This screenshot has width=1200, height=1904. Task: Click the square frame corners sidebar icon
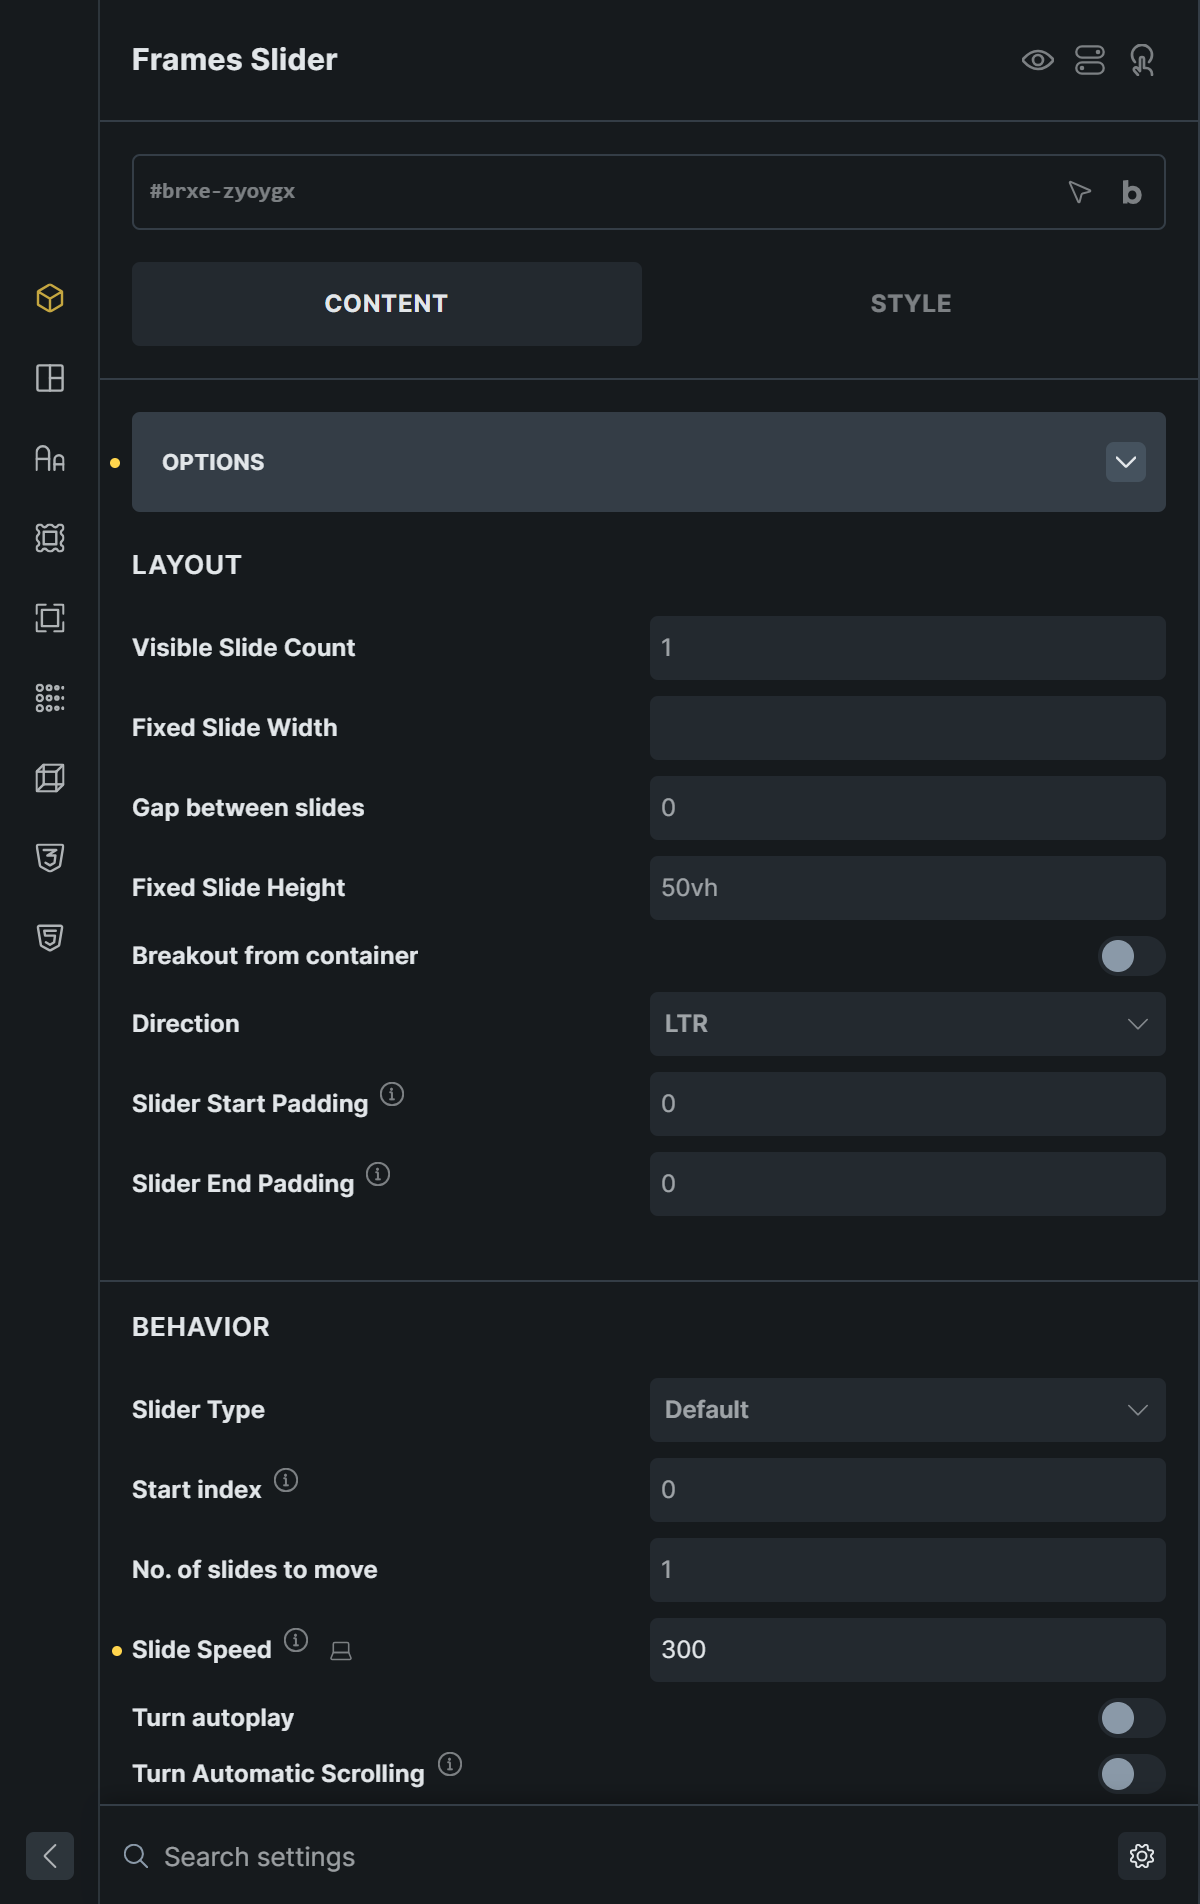pyautogui.click(x=50, y=618)
